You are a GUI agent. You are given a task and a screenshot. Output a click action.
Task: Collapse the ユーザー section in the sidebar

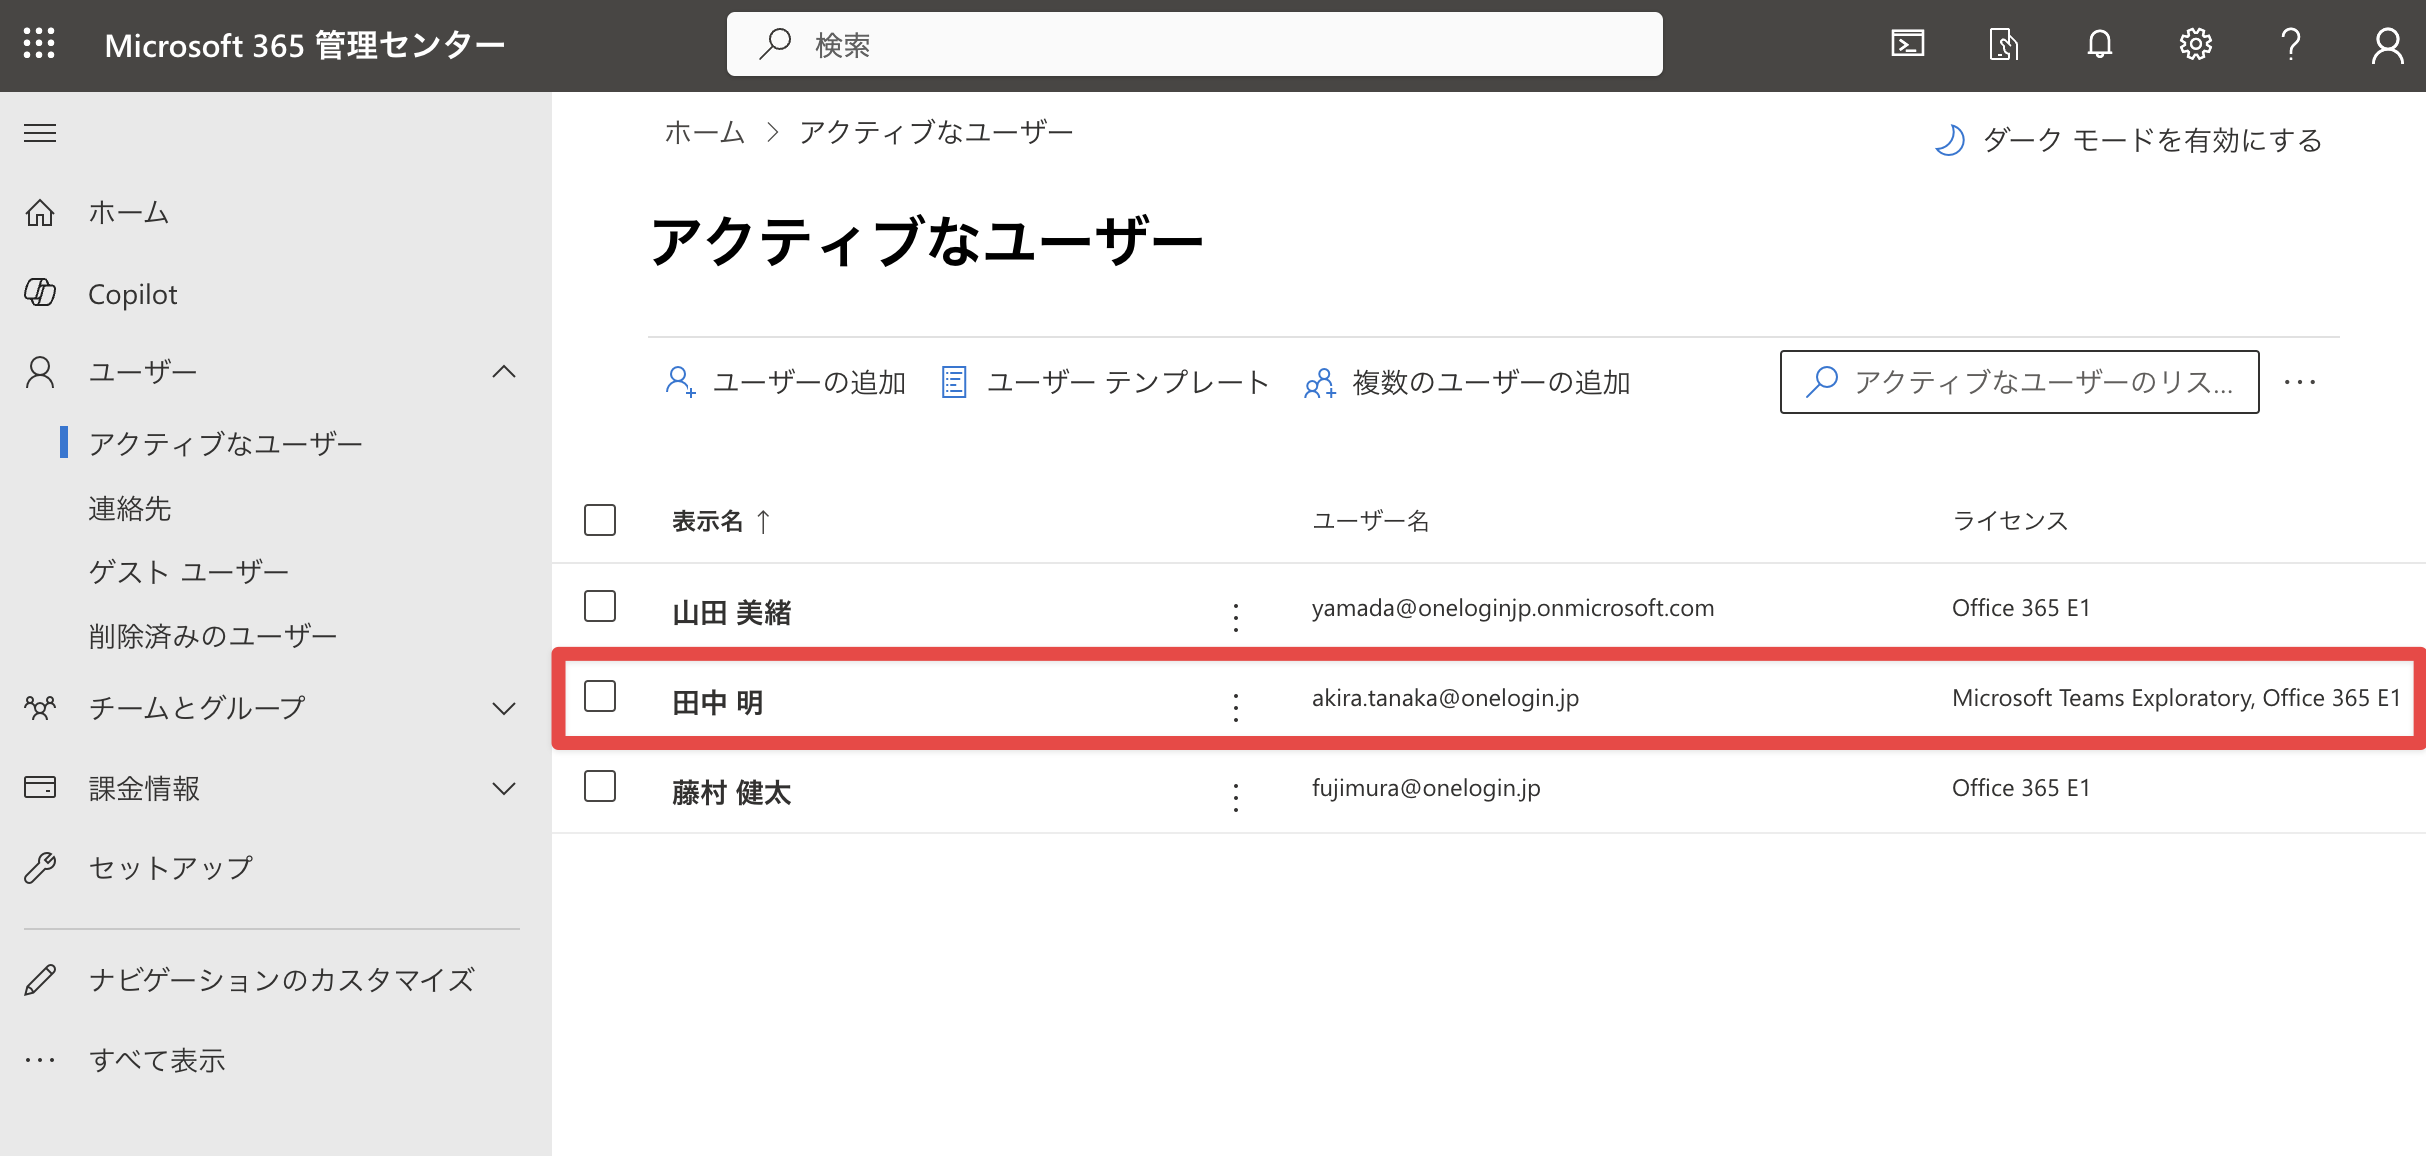point(504,372)
